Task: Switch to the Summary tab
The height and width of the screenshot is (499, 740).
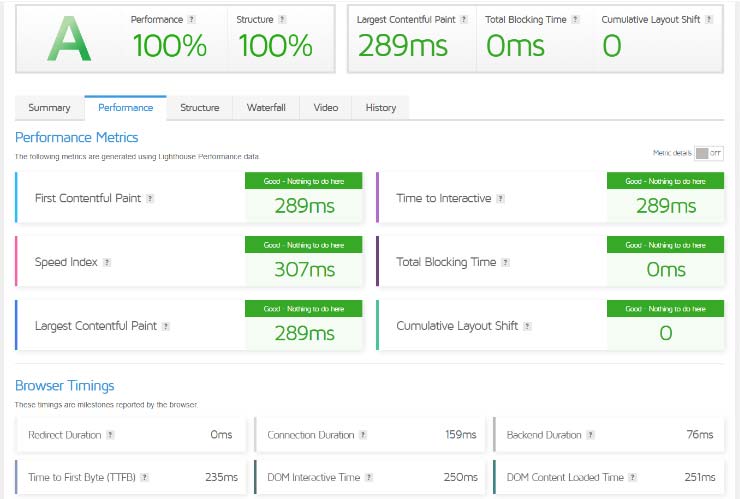Action: pos(49,108)
